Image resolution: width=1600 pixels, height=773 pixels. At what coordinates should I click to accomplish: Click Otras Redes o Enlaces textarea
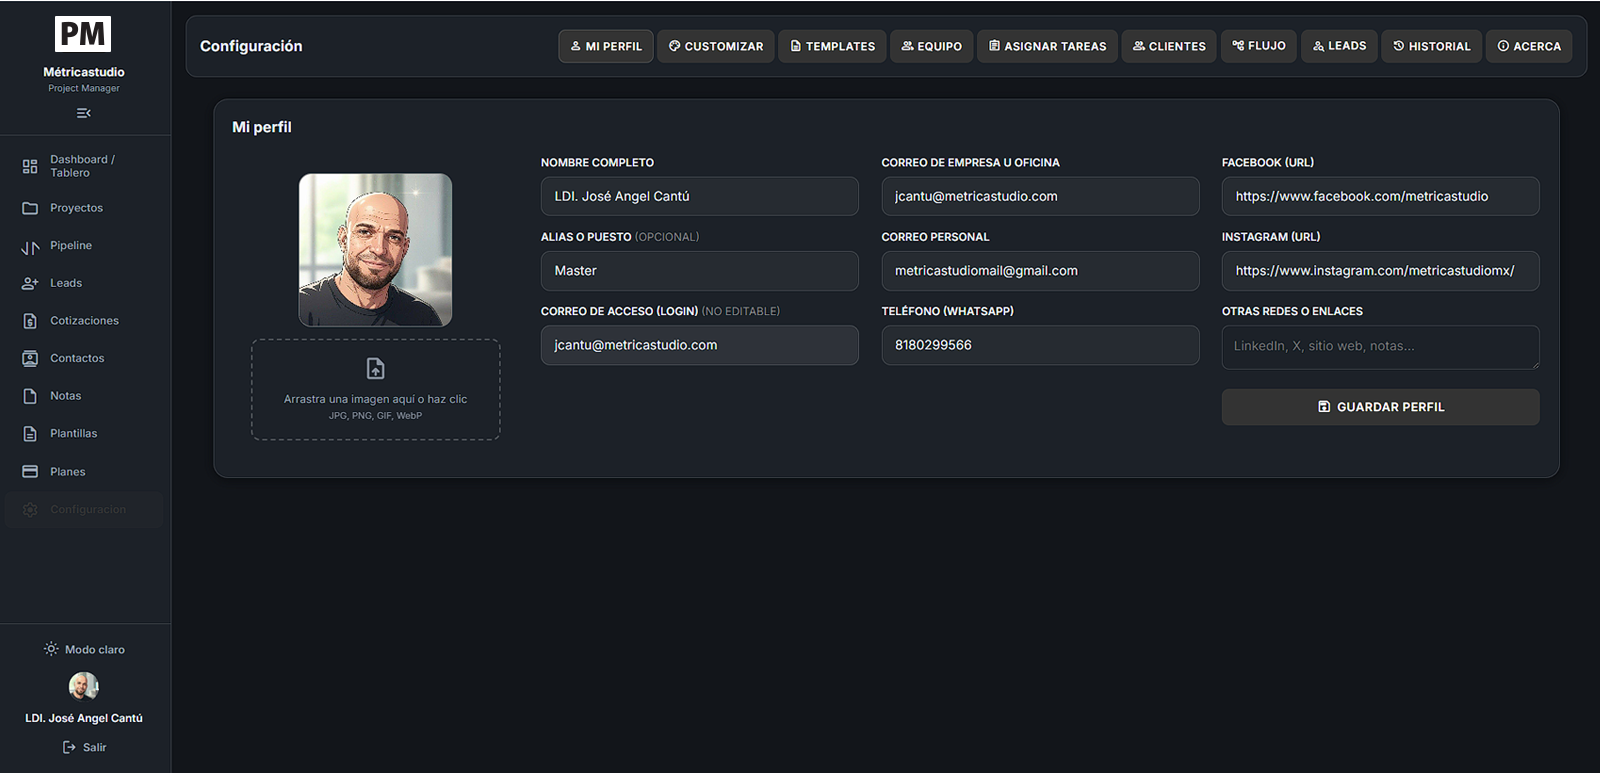point(1380,347)
